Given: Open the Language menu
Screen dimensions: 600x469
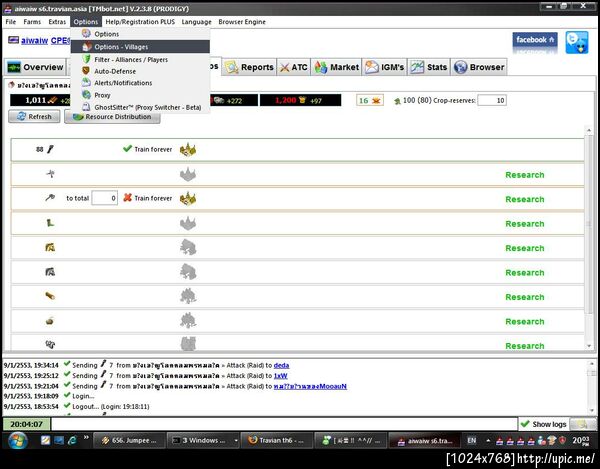Looking at the screenshot, I should pyautogui.click(x=196, y=22).
